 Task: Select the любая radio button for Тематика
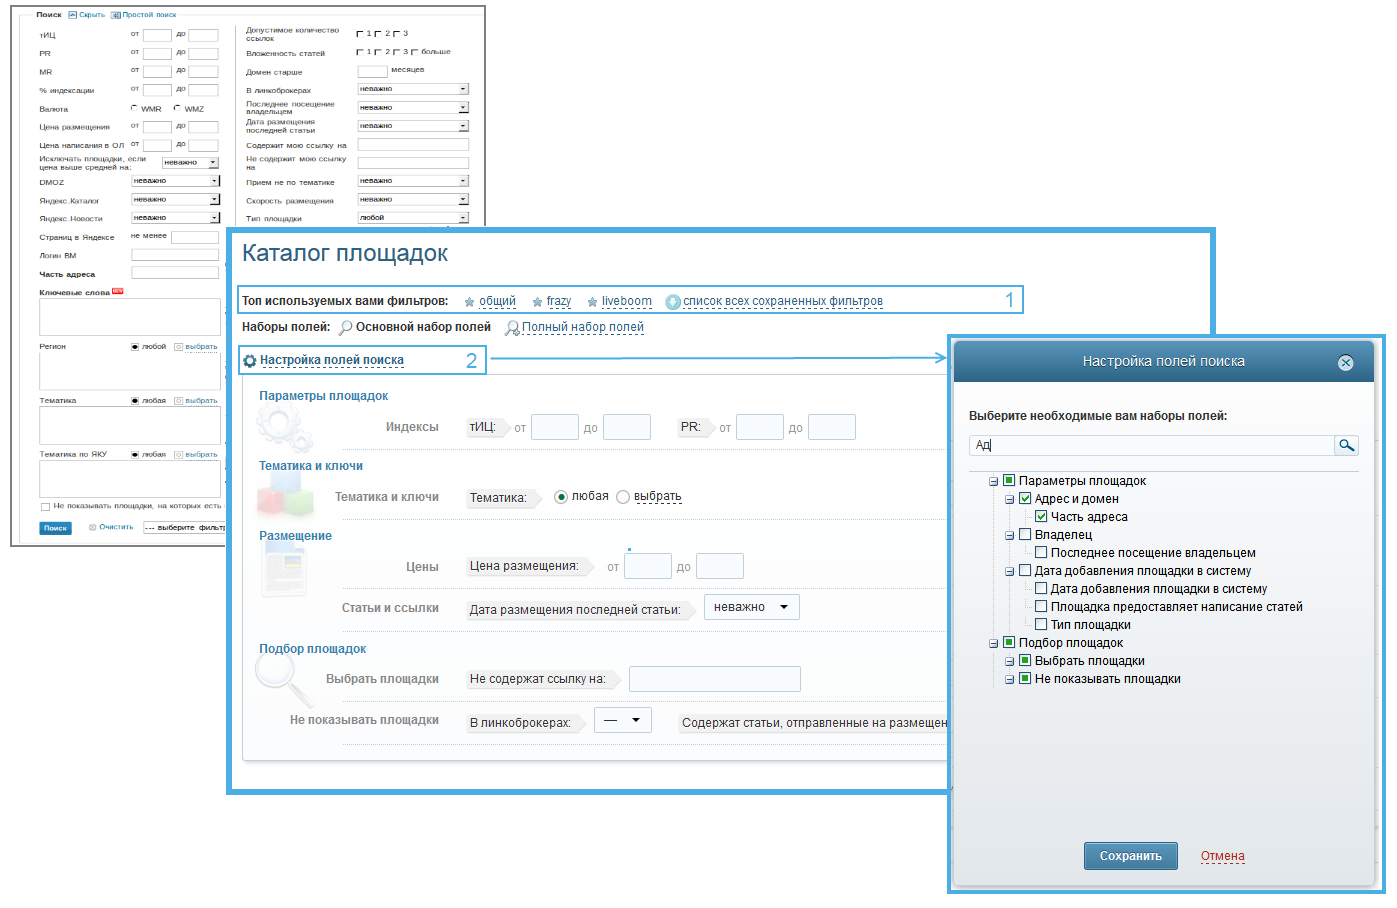pos(561,497)
